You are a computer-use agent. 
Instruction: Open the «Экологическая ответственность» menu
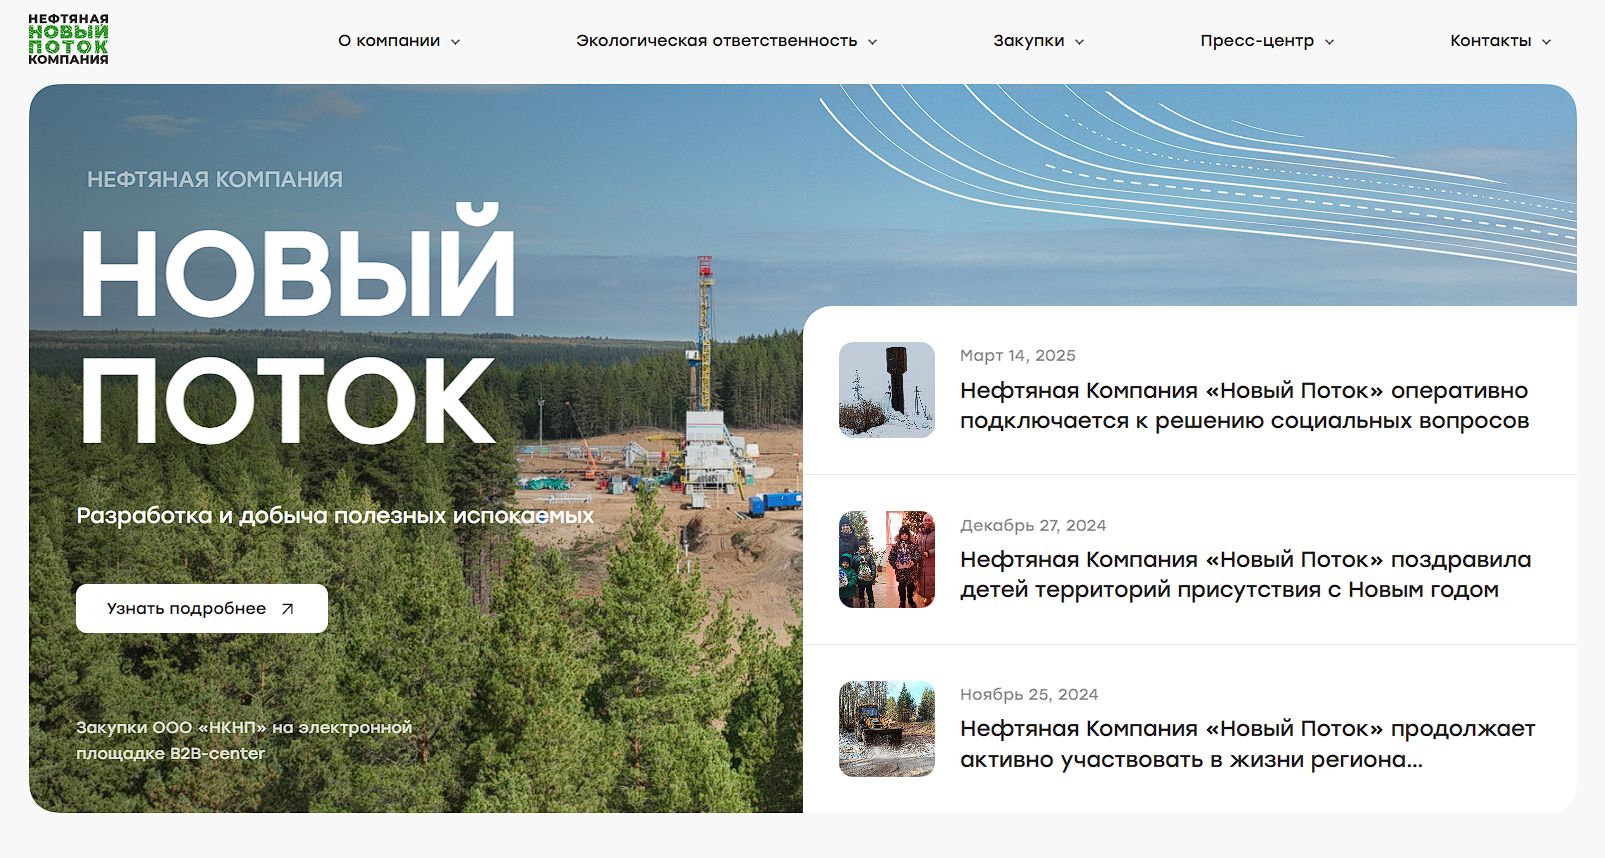pyautogui.click(x=716, y=41)
